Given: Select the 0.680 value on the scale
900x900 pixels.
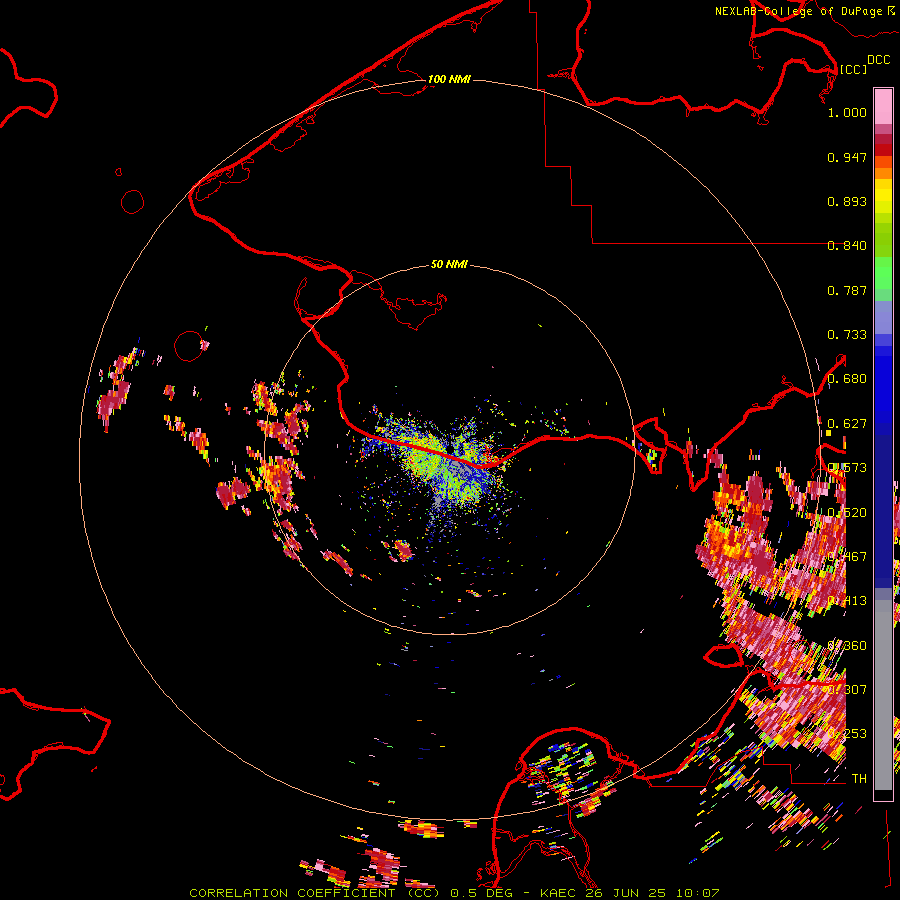Looking at the screenshot, I should pos(847,379).
